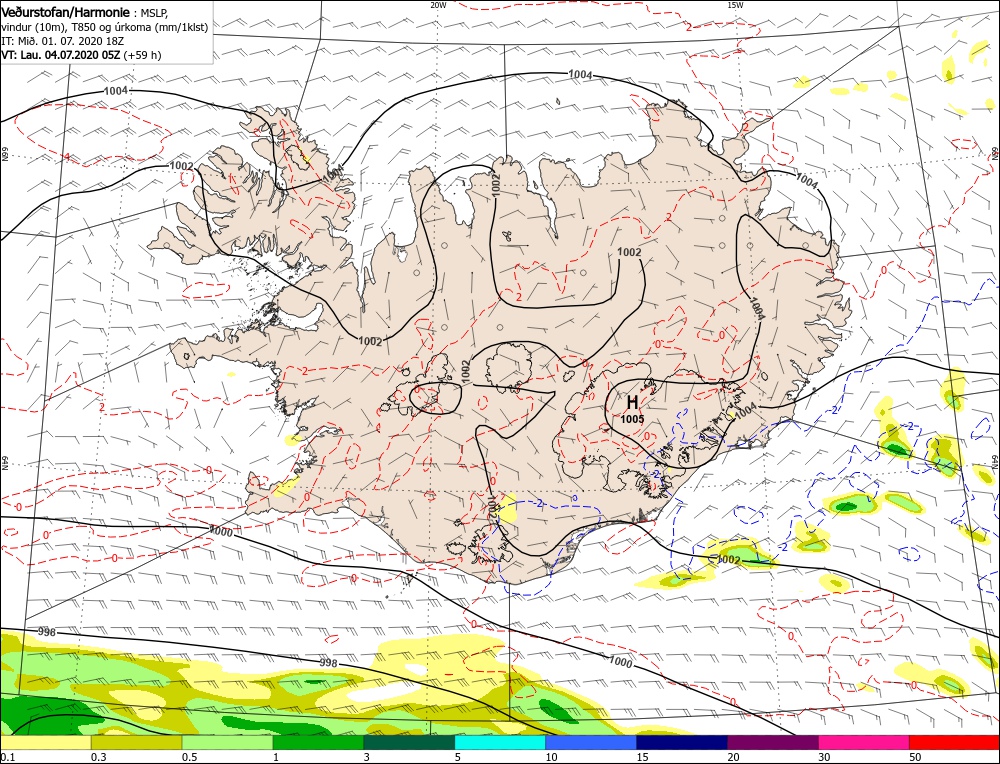Click the 'H' high pressure marker
Screen dimensions: 1000x764
(x=632, y=402)
